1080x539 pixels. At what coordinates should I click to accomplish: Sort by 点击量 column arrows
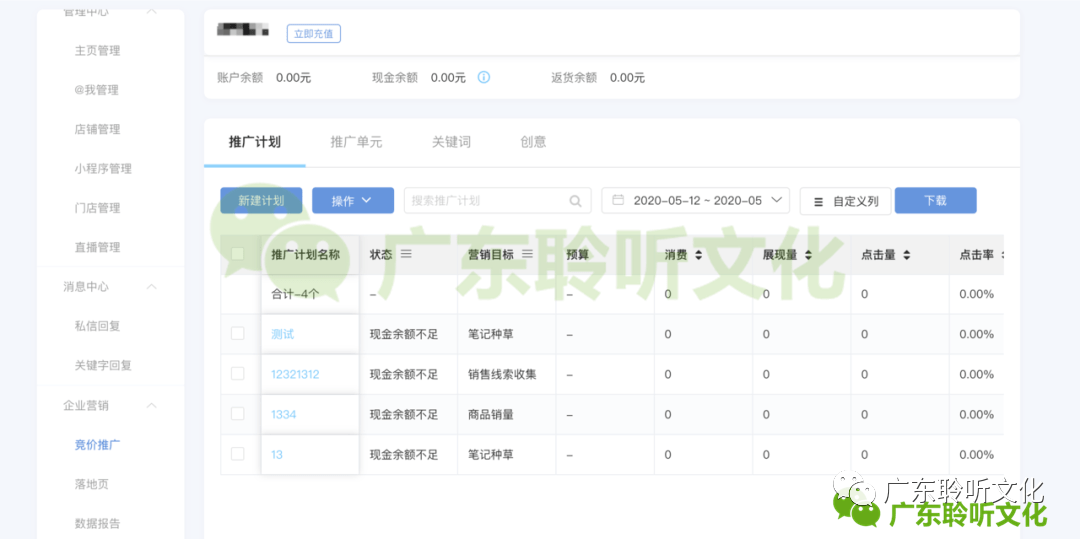click(x=906, y=255)
